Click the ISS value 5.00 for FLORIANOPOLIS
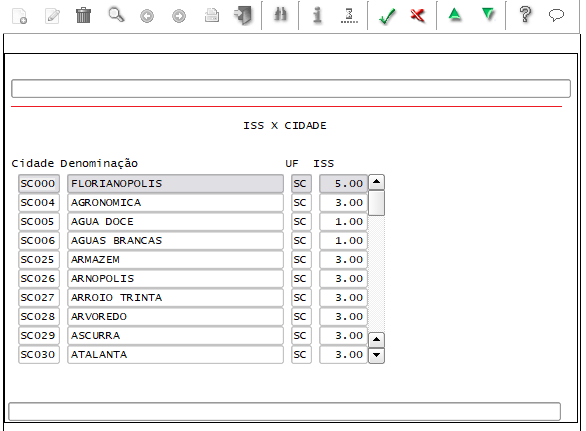586x431 pixels. point(343,184)
